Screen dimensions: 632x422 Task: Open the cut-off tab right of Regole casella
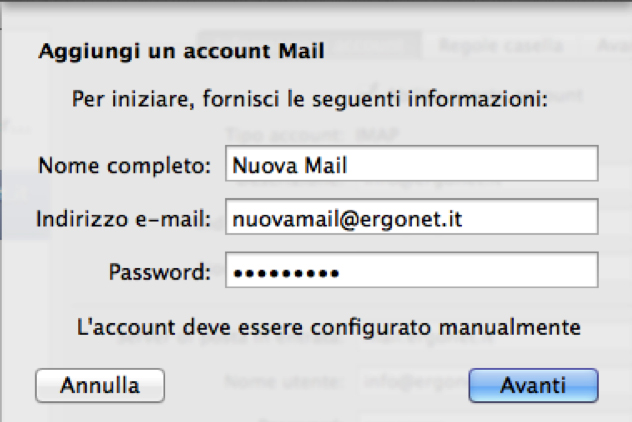click(612, 45)
